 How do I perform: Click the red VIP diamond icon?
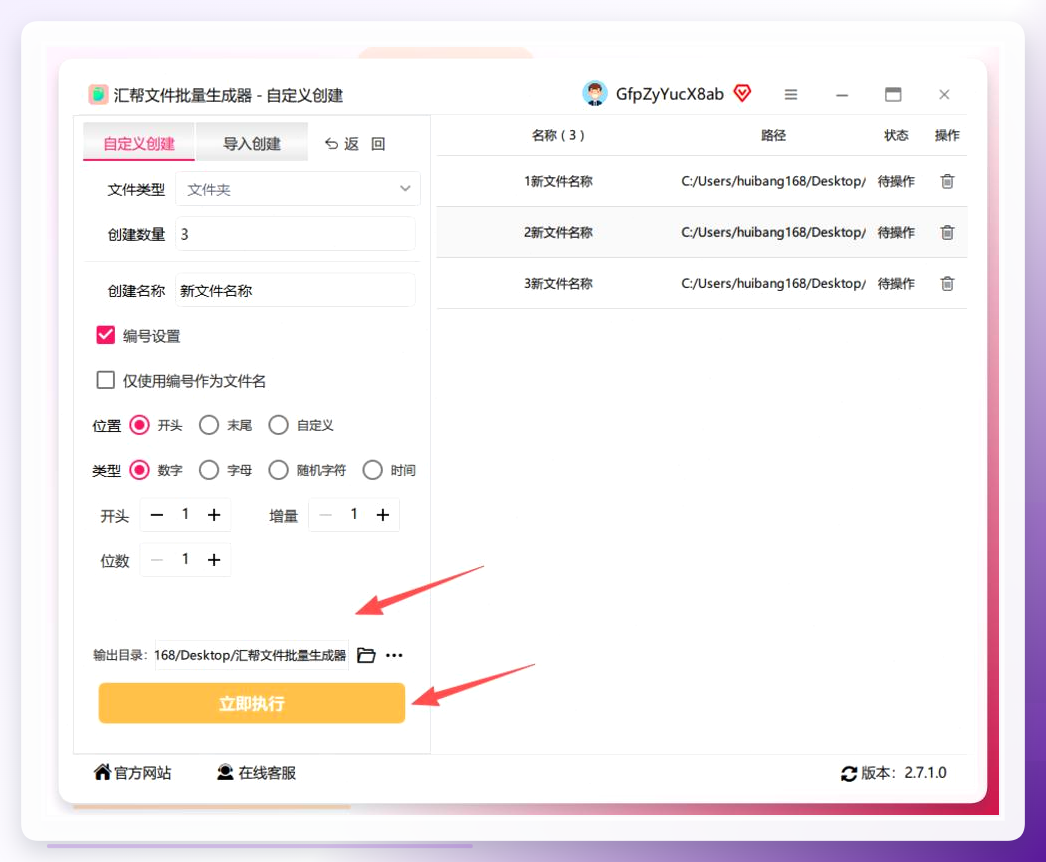pyautogui.click(x=742, y=93)
